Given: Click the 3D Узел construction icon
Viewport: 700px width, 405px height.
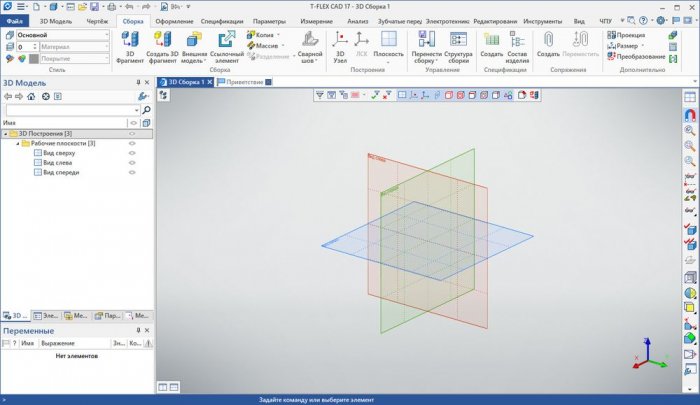Looking at the screenshot, I should click(341, 40).
